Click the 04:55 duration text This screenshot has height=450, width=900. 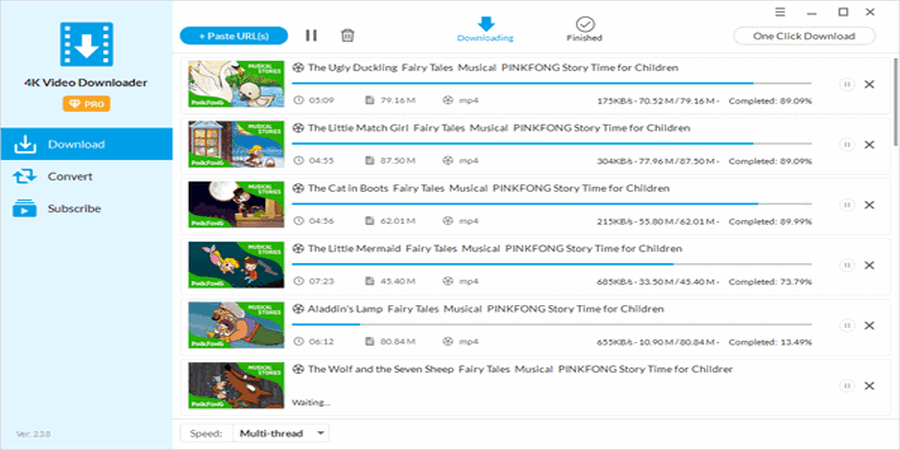321,161
